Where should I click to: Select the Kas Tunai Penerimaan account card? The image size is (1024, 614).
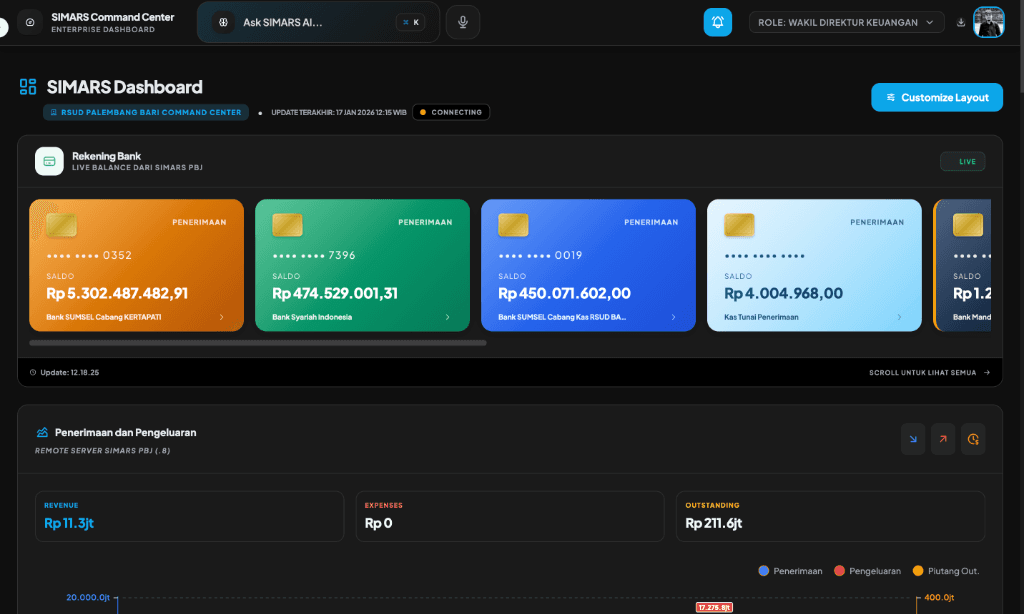pos(813,265)
